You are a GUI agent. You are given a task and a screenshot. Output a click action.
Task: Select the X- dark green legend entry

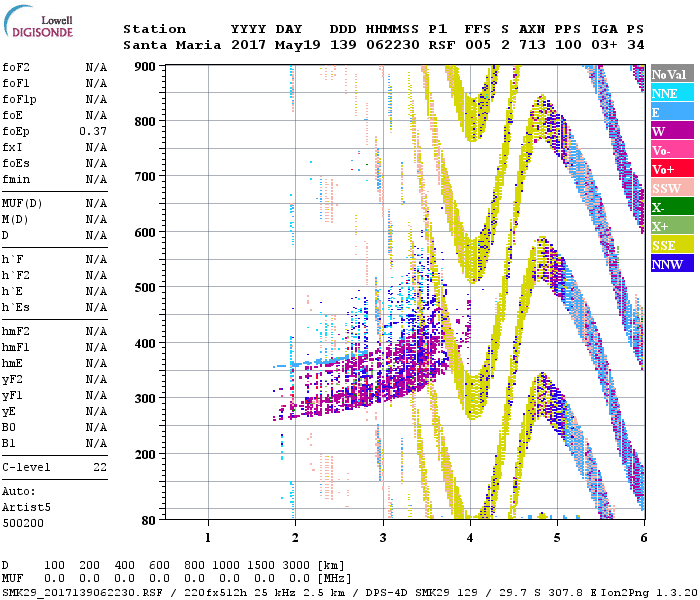click(x=671, y=207)
